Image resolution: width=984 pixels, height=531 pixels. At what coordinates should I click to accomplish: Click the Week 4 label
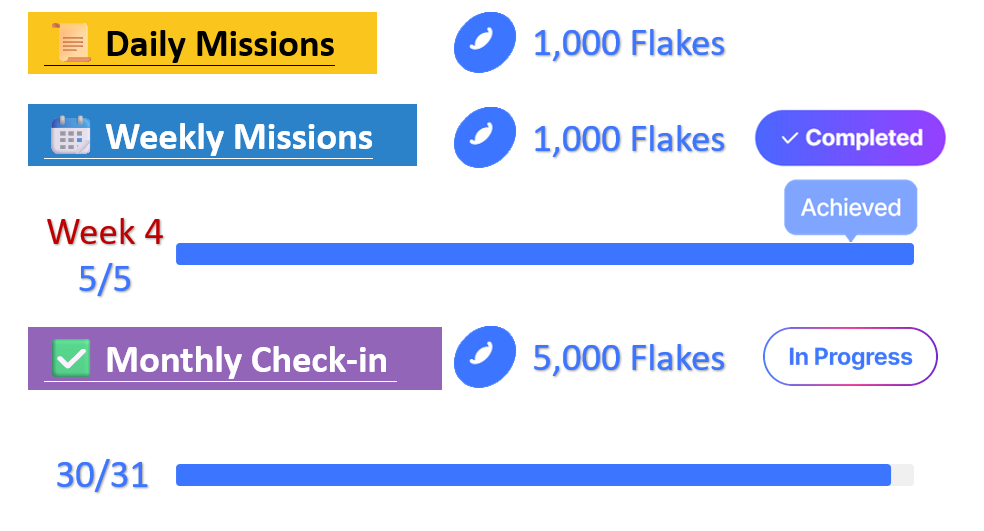105,232
